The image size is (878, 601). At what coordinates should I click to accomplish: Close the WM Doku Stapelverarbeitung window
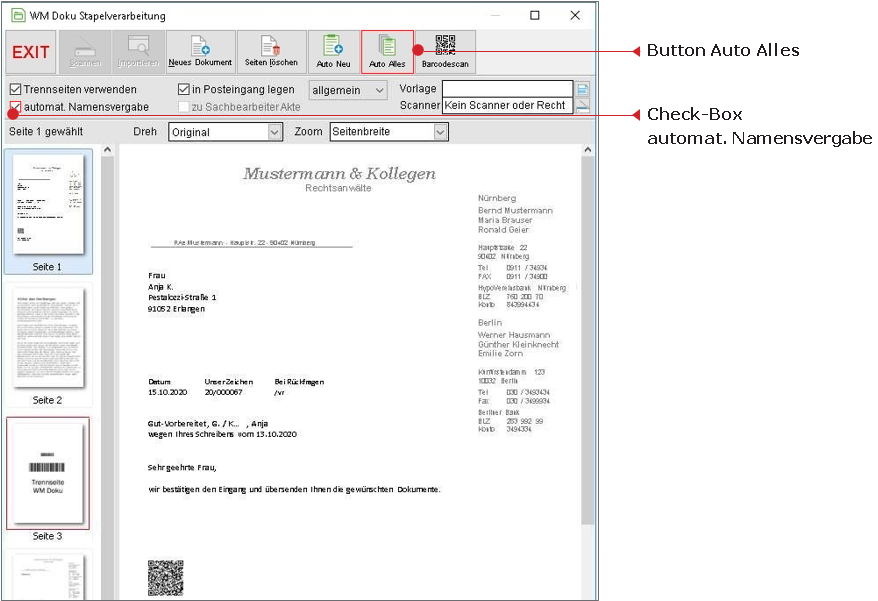coord(575,15)
